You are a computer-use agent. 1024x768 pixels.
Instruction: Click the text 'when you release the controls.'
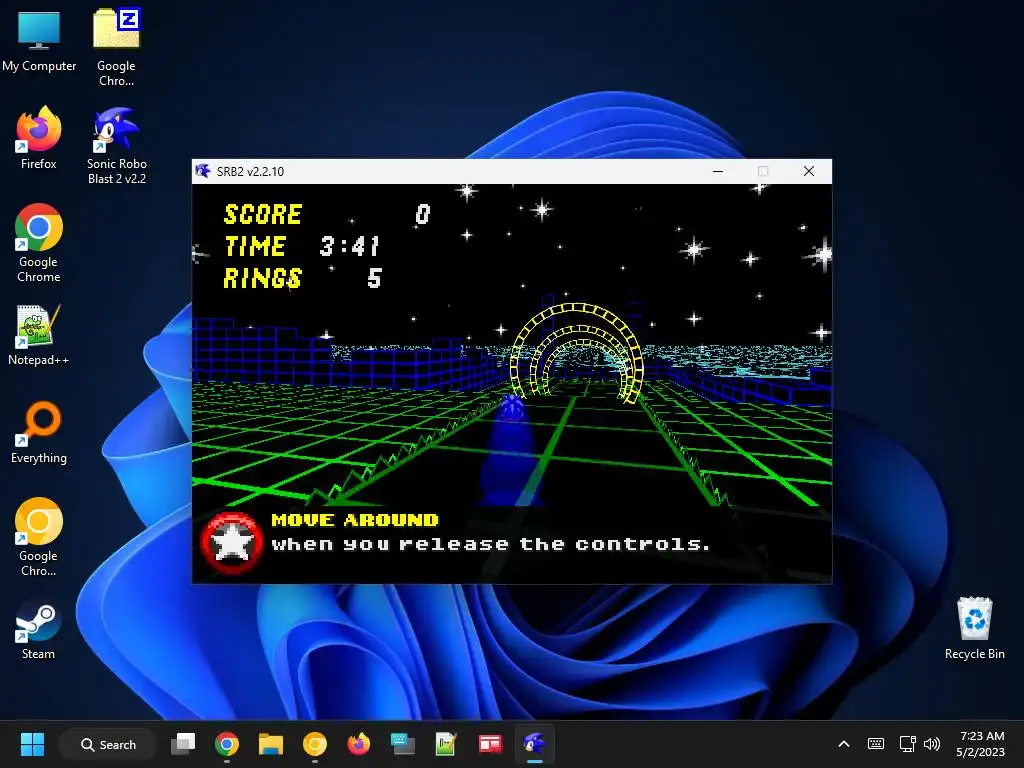[x=490, y=545]
